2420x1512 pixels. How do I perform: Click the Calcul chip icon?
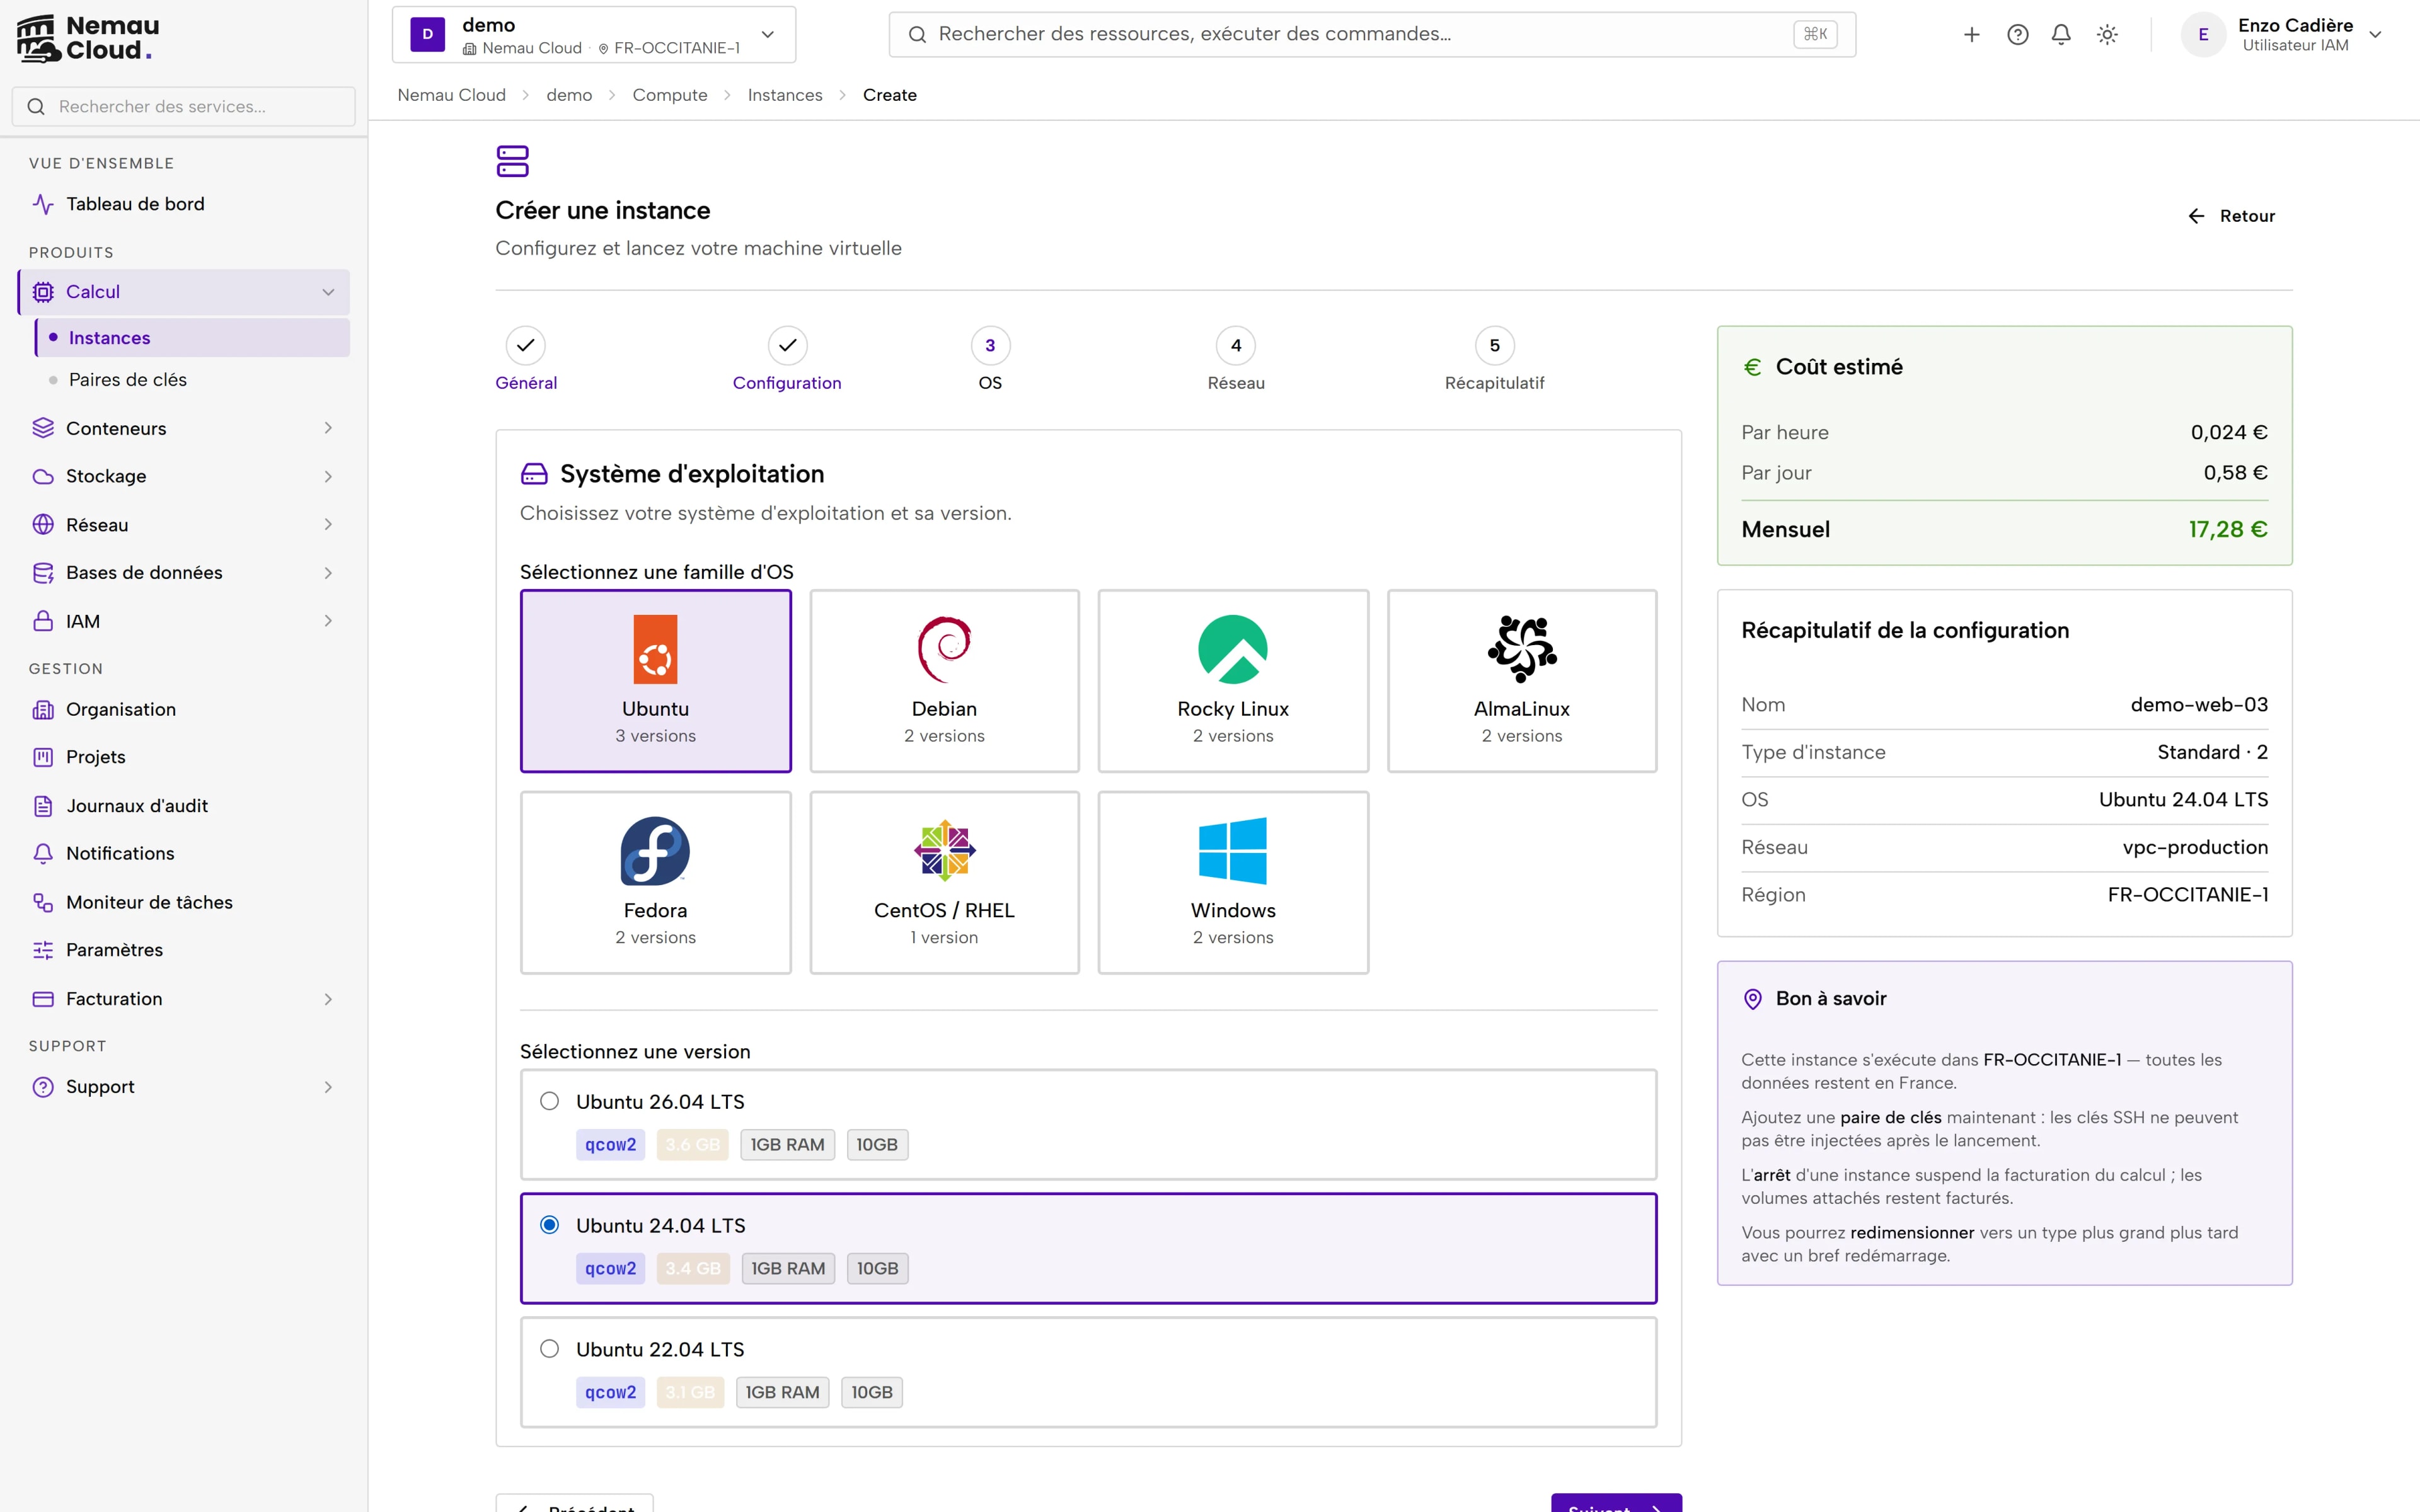tap(43, 292)
